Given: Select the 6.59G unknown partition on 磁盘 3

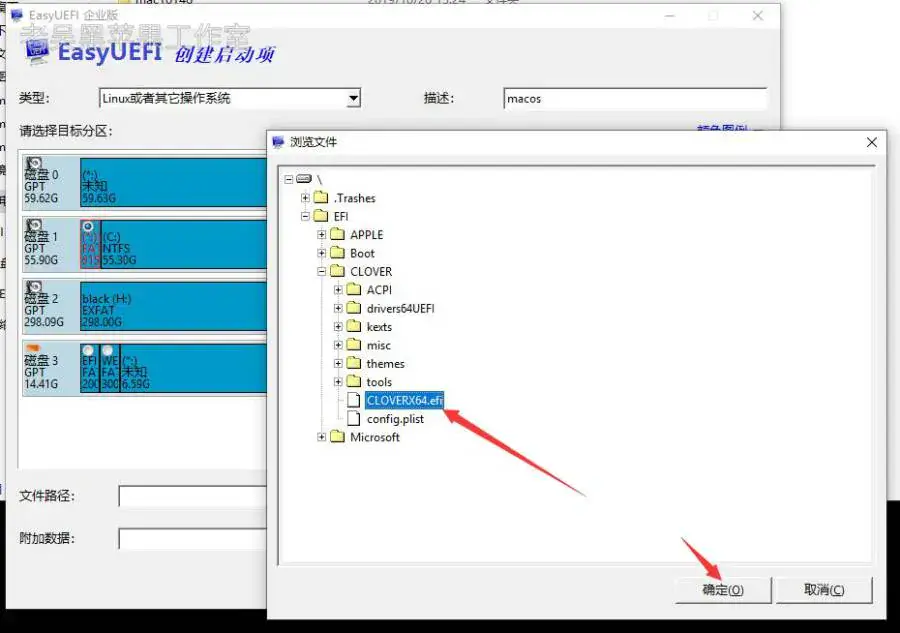Looking at the screenshot, I should 193,368.
